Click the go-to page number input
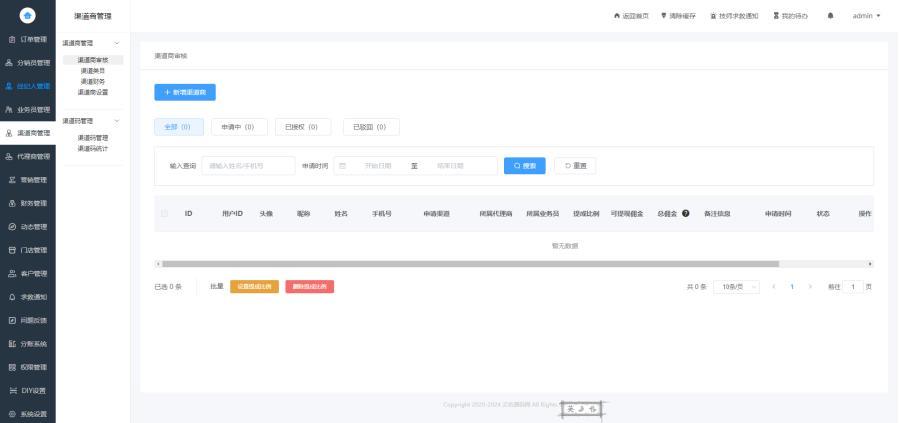The image size is (900, 423). (x=853, y=286)
